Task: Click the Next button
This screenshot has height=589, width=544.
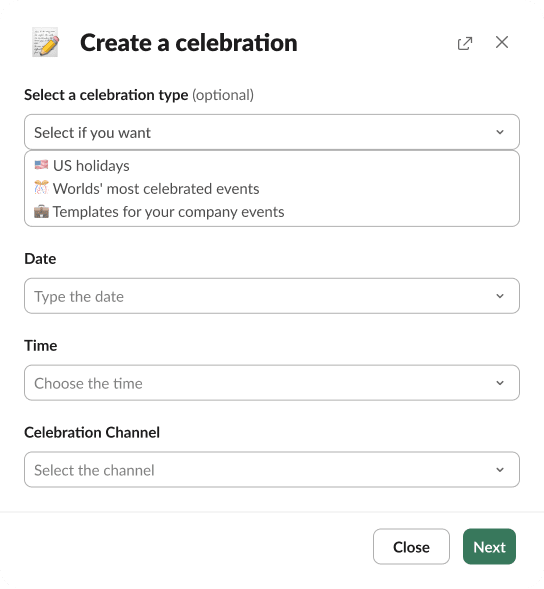Action: pyautogui.click(x=489, y=547)
